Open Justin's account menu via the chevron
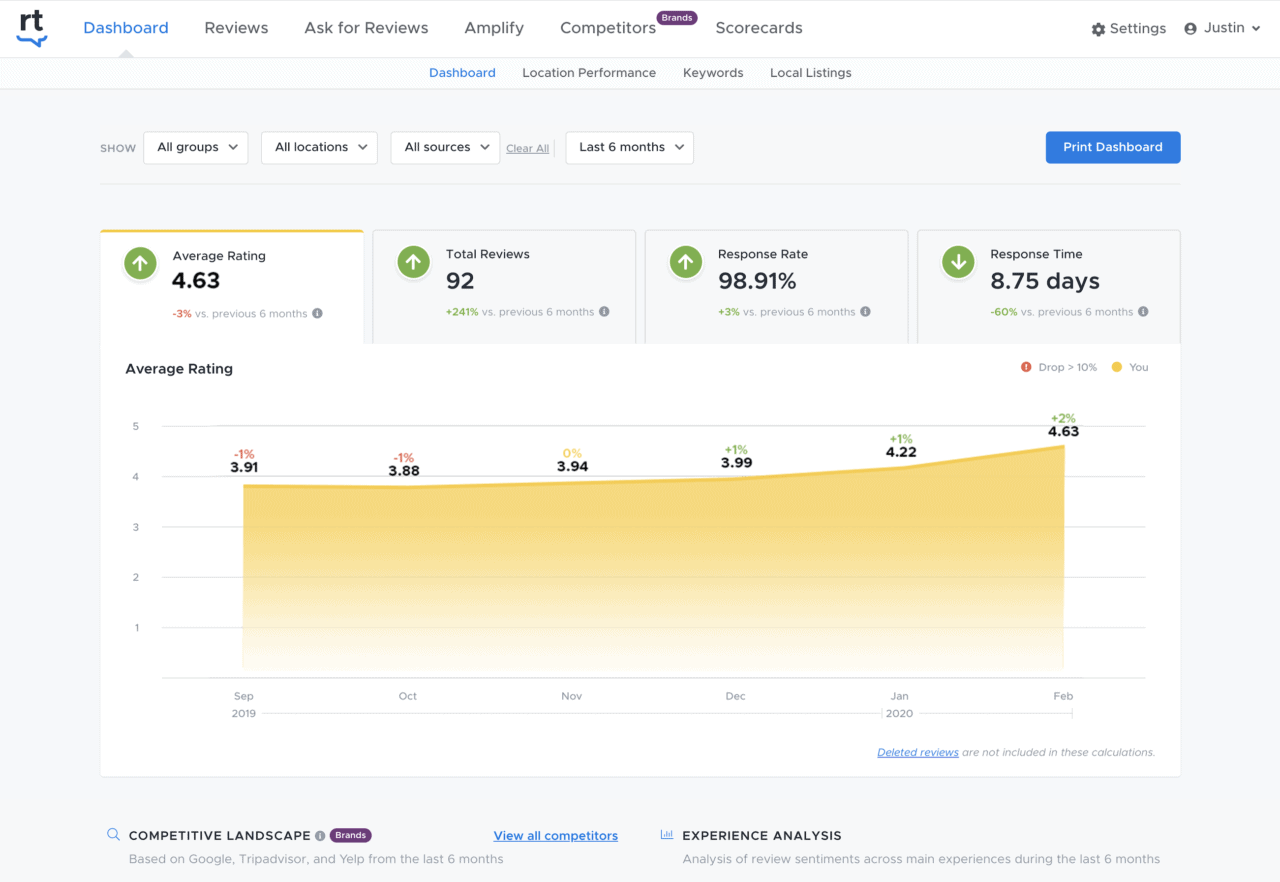Screen dimensions: 1280x882 pos(1256,28)
